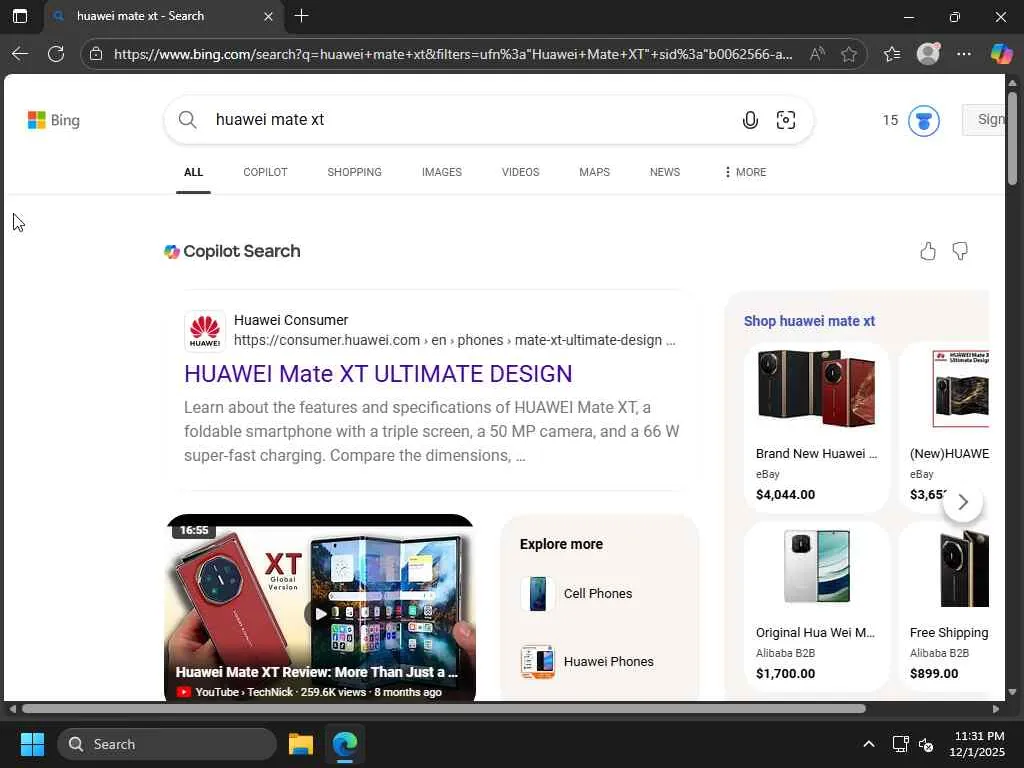Close the huawei mate xt tab

point(268,16)
